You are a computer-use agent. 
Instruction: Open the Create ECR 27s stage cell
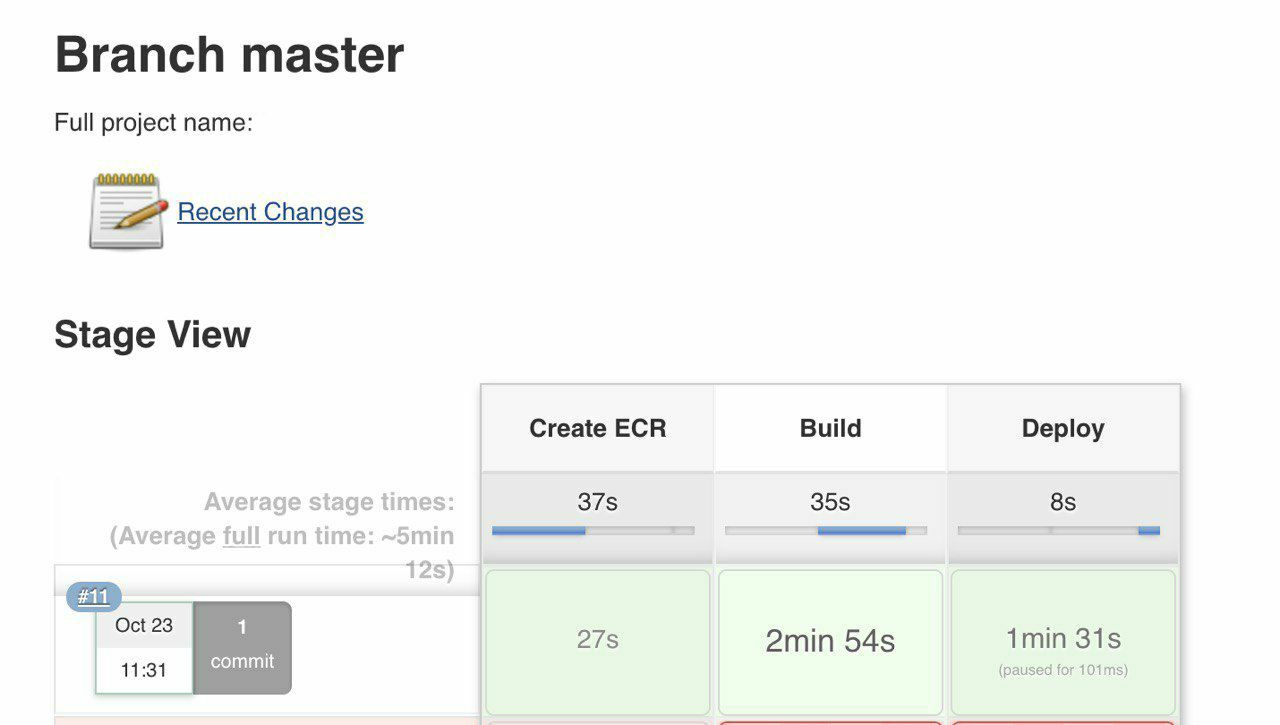pyautogui.click(x=597, y=640)
